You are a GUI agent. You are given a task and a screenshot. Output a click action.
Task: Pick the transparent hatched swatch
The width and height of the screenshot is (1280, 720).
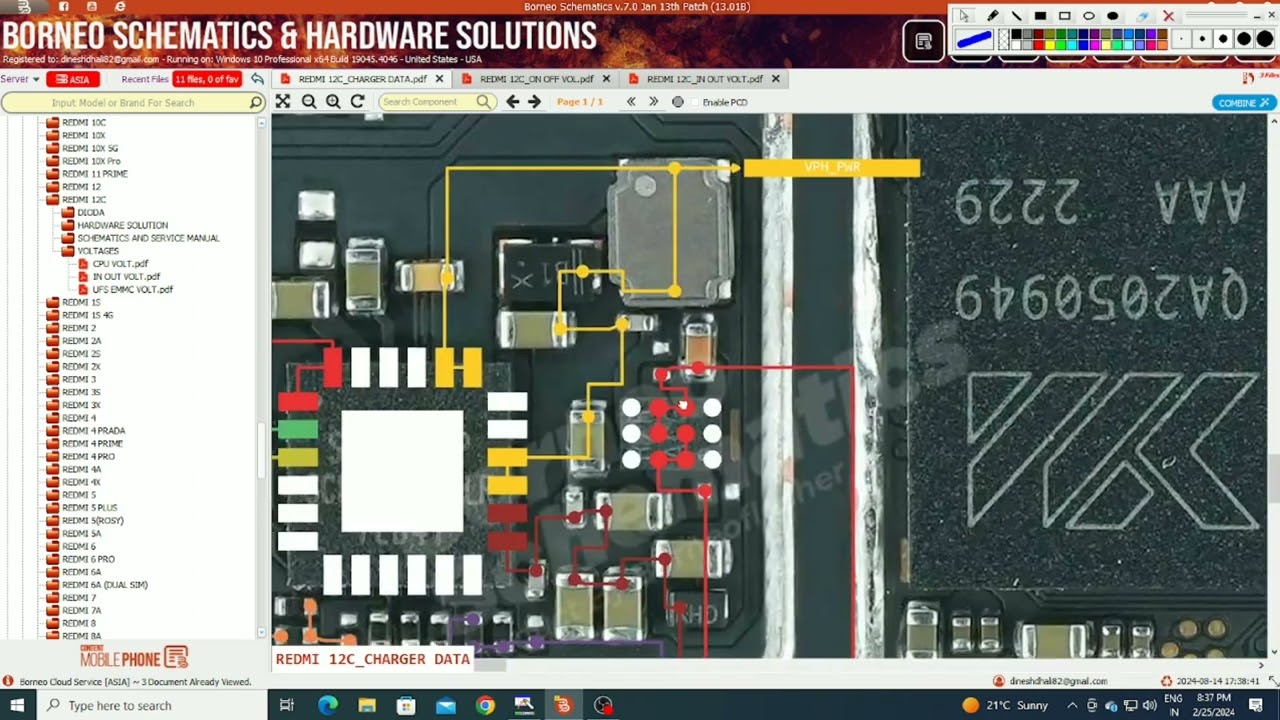pyautogui.click(x=1004, y=39)
